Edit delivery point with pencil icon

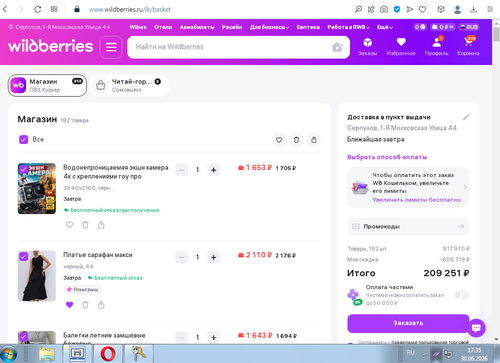(466, 117)
